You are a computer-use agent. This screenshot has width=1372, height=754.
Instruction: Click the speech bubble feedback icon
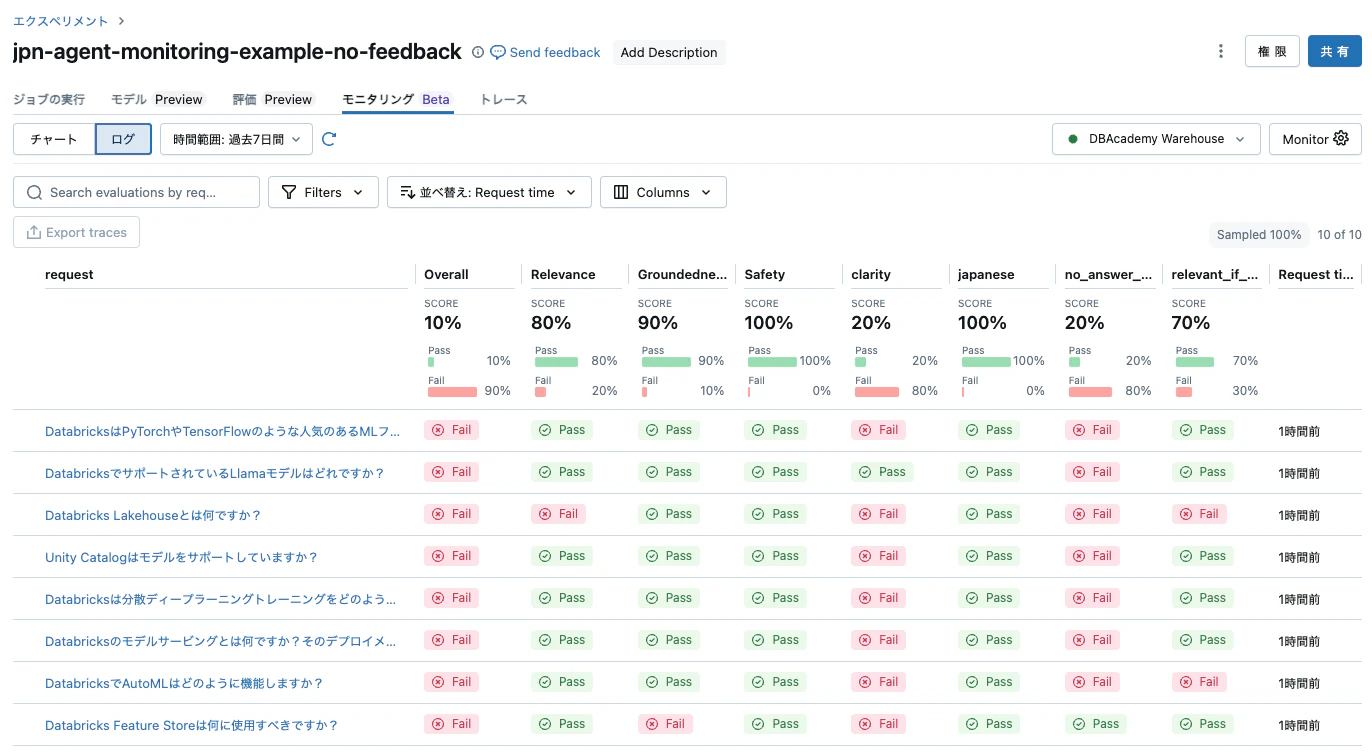pyautogui.click(x=498, y=52)
